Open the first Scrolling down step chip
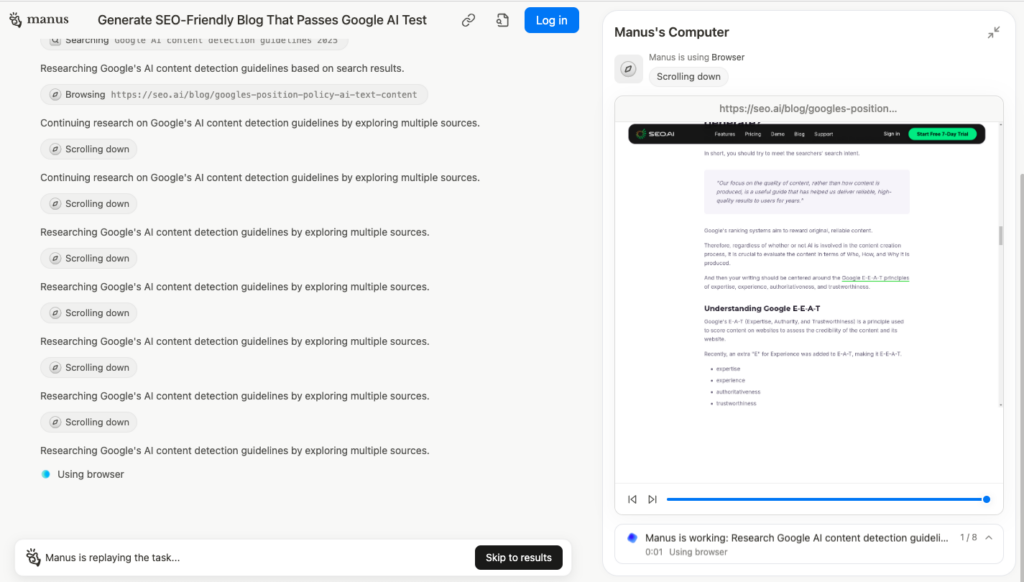This screenshot has width=1024, height=582. [89, 149]
